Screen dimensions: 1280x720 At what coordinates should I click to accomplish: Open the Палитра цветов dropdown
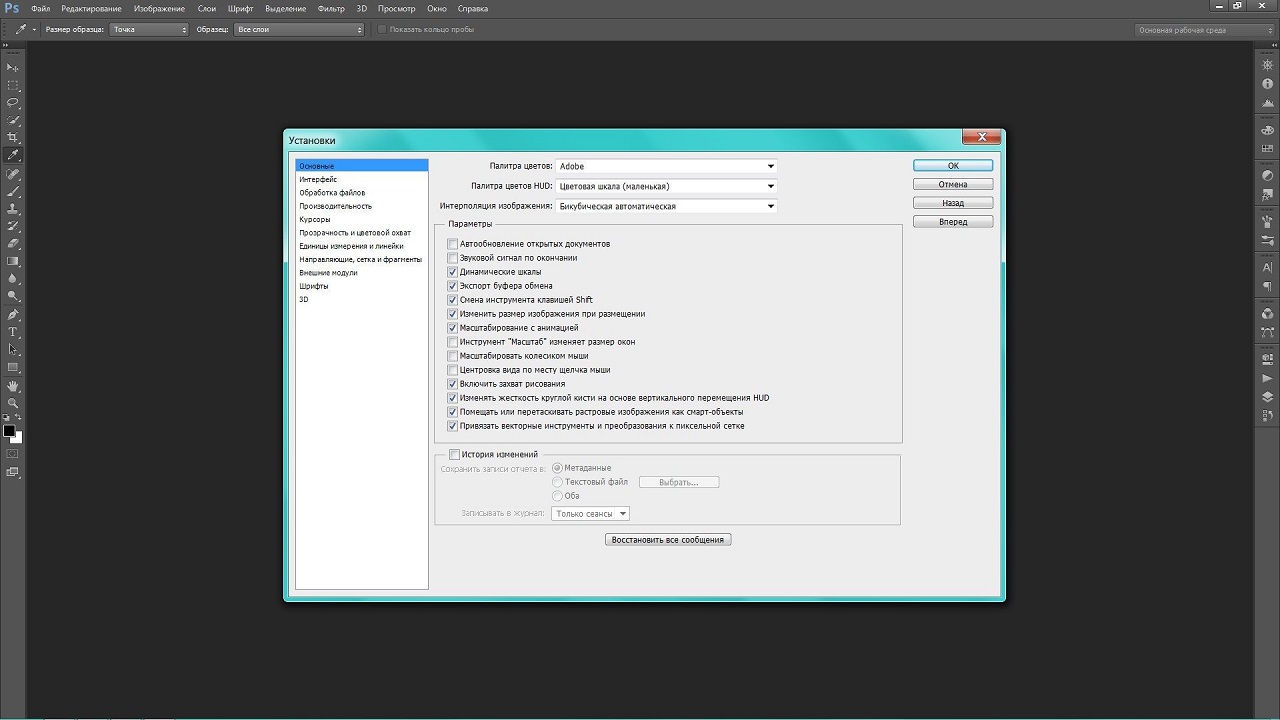tap(666, 166)
